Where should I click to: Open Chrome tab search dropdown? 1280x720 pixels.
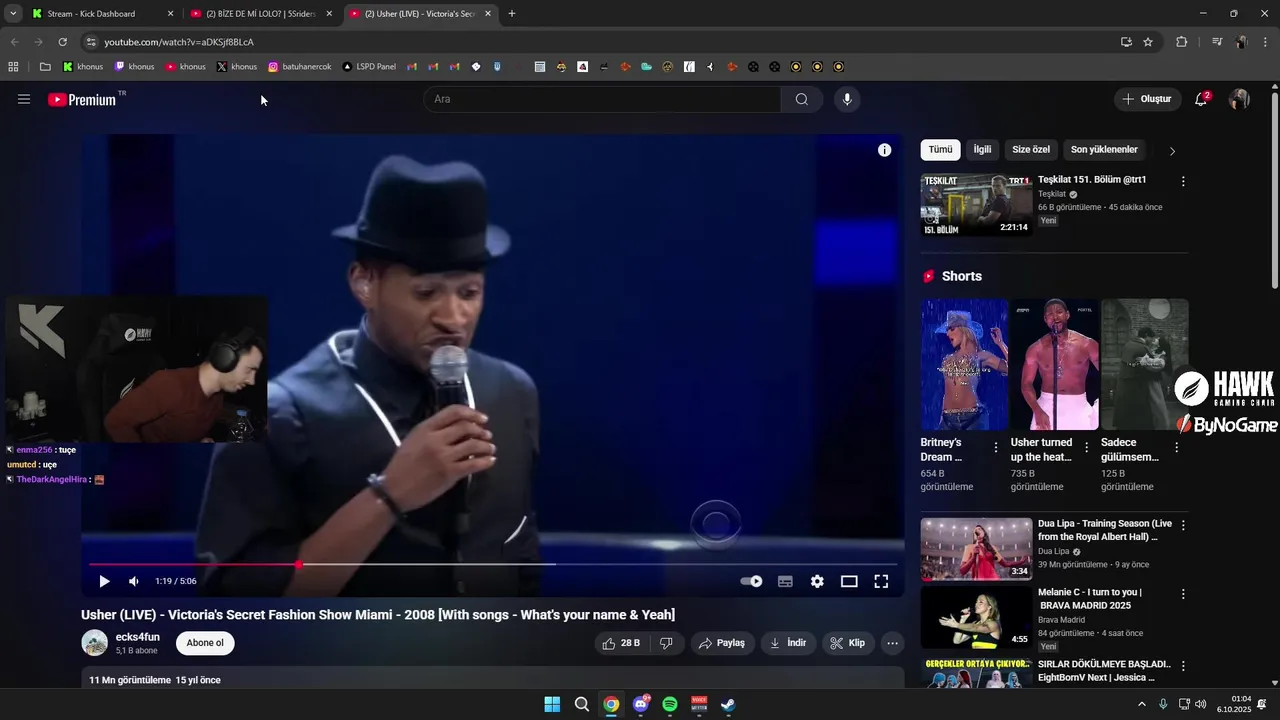[x=13, y=14]
